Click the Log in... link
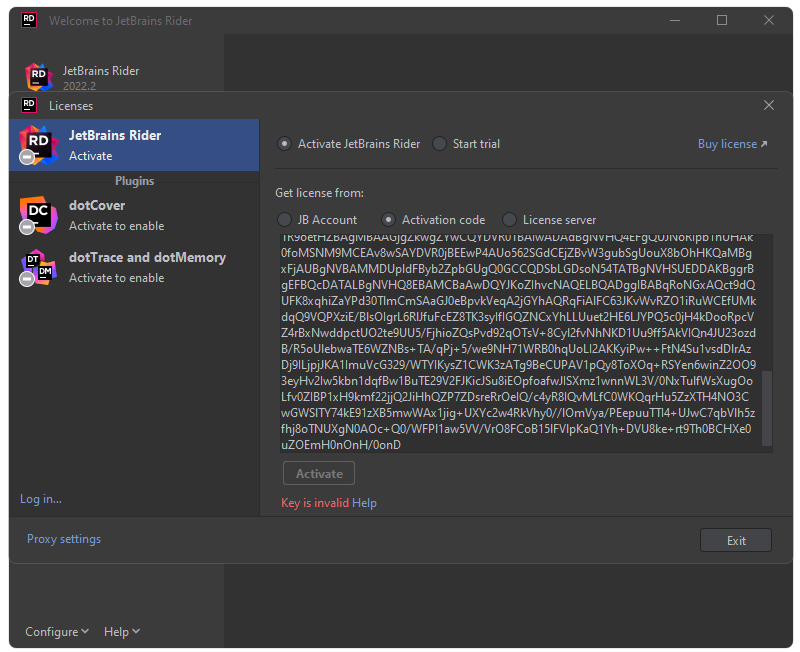The image size is (800, 652). pyautogui.click(x=41, y=499)
